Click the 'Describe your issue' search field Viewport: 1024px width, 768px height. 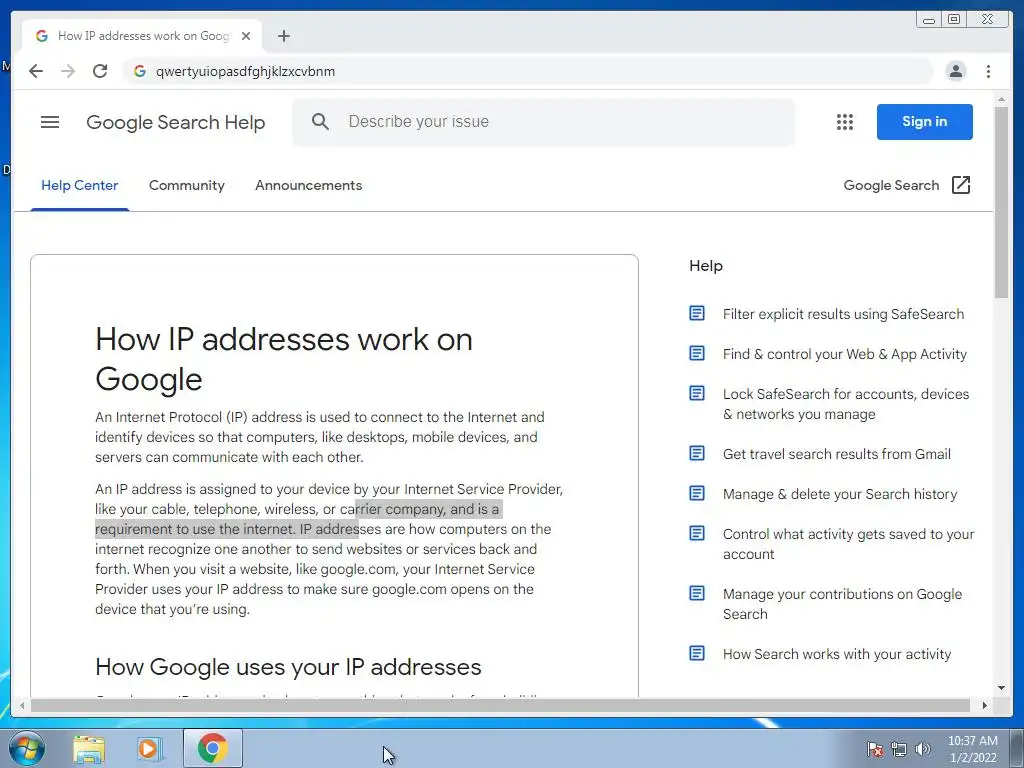543,121
